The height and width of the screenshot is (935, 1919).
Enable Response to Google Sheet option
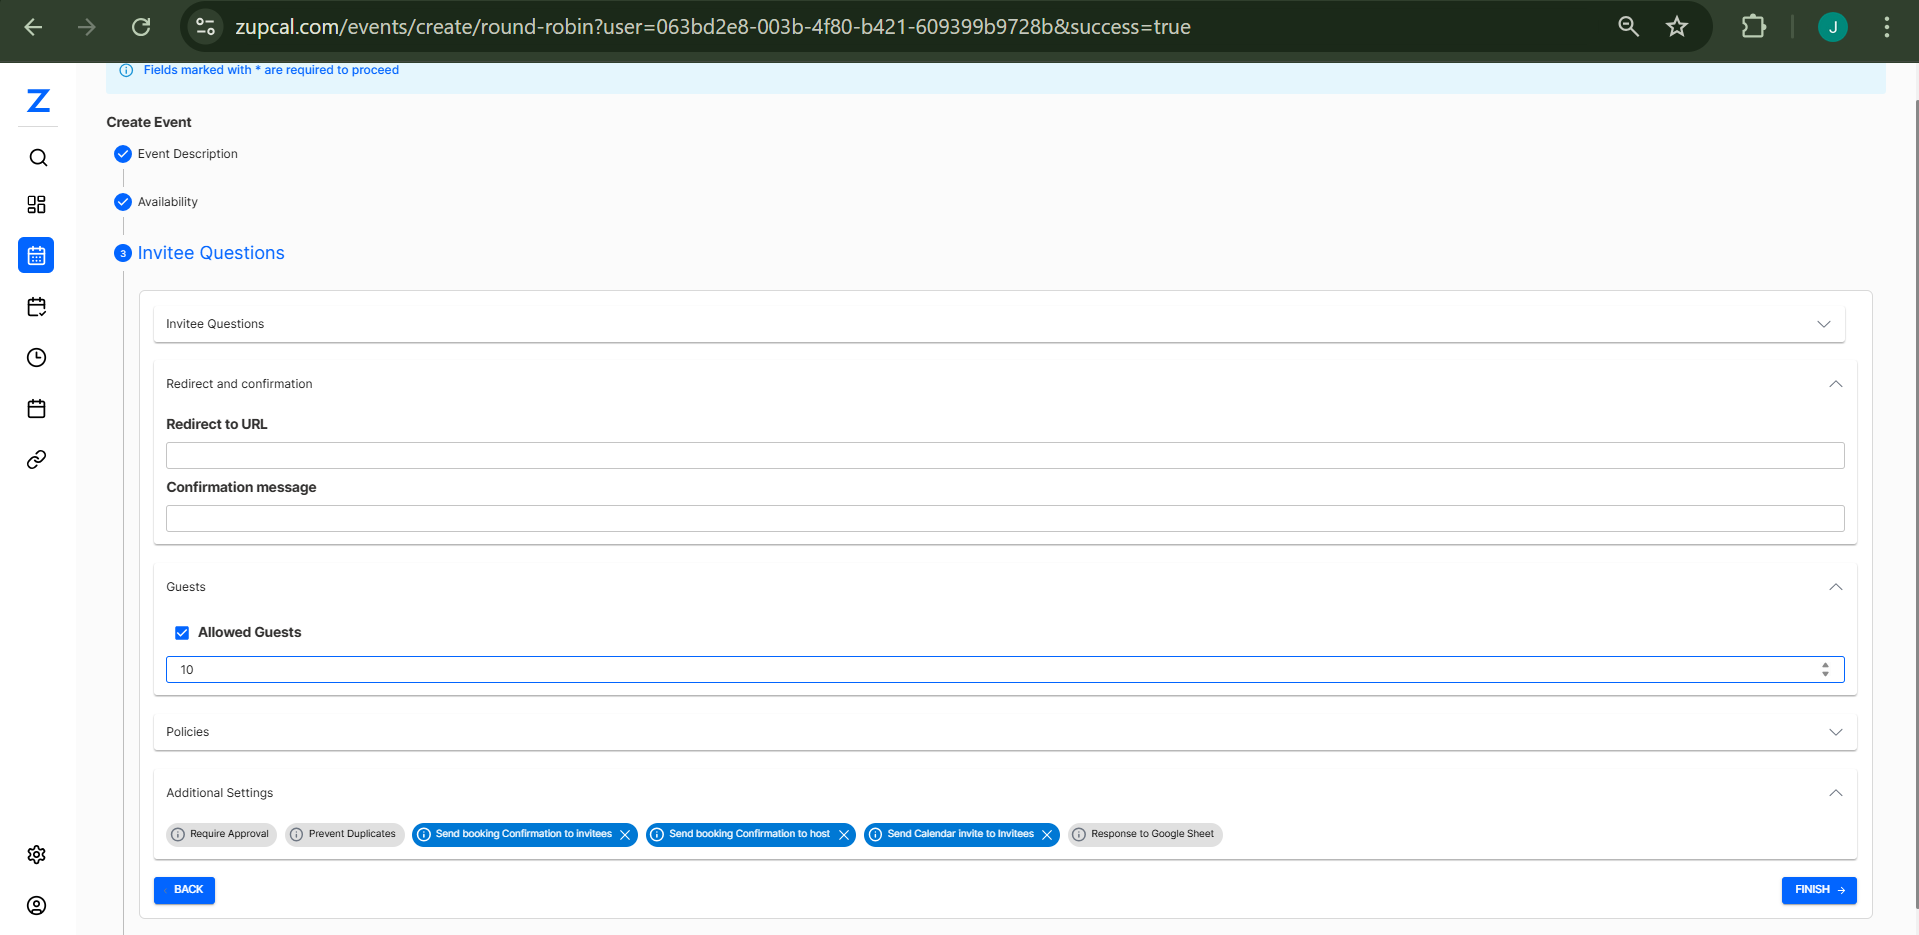1144,834
